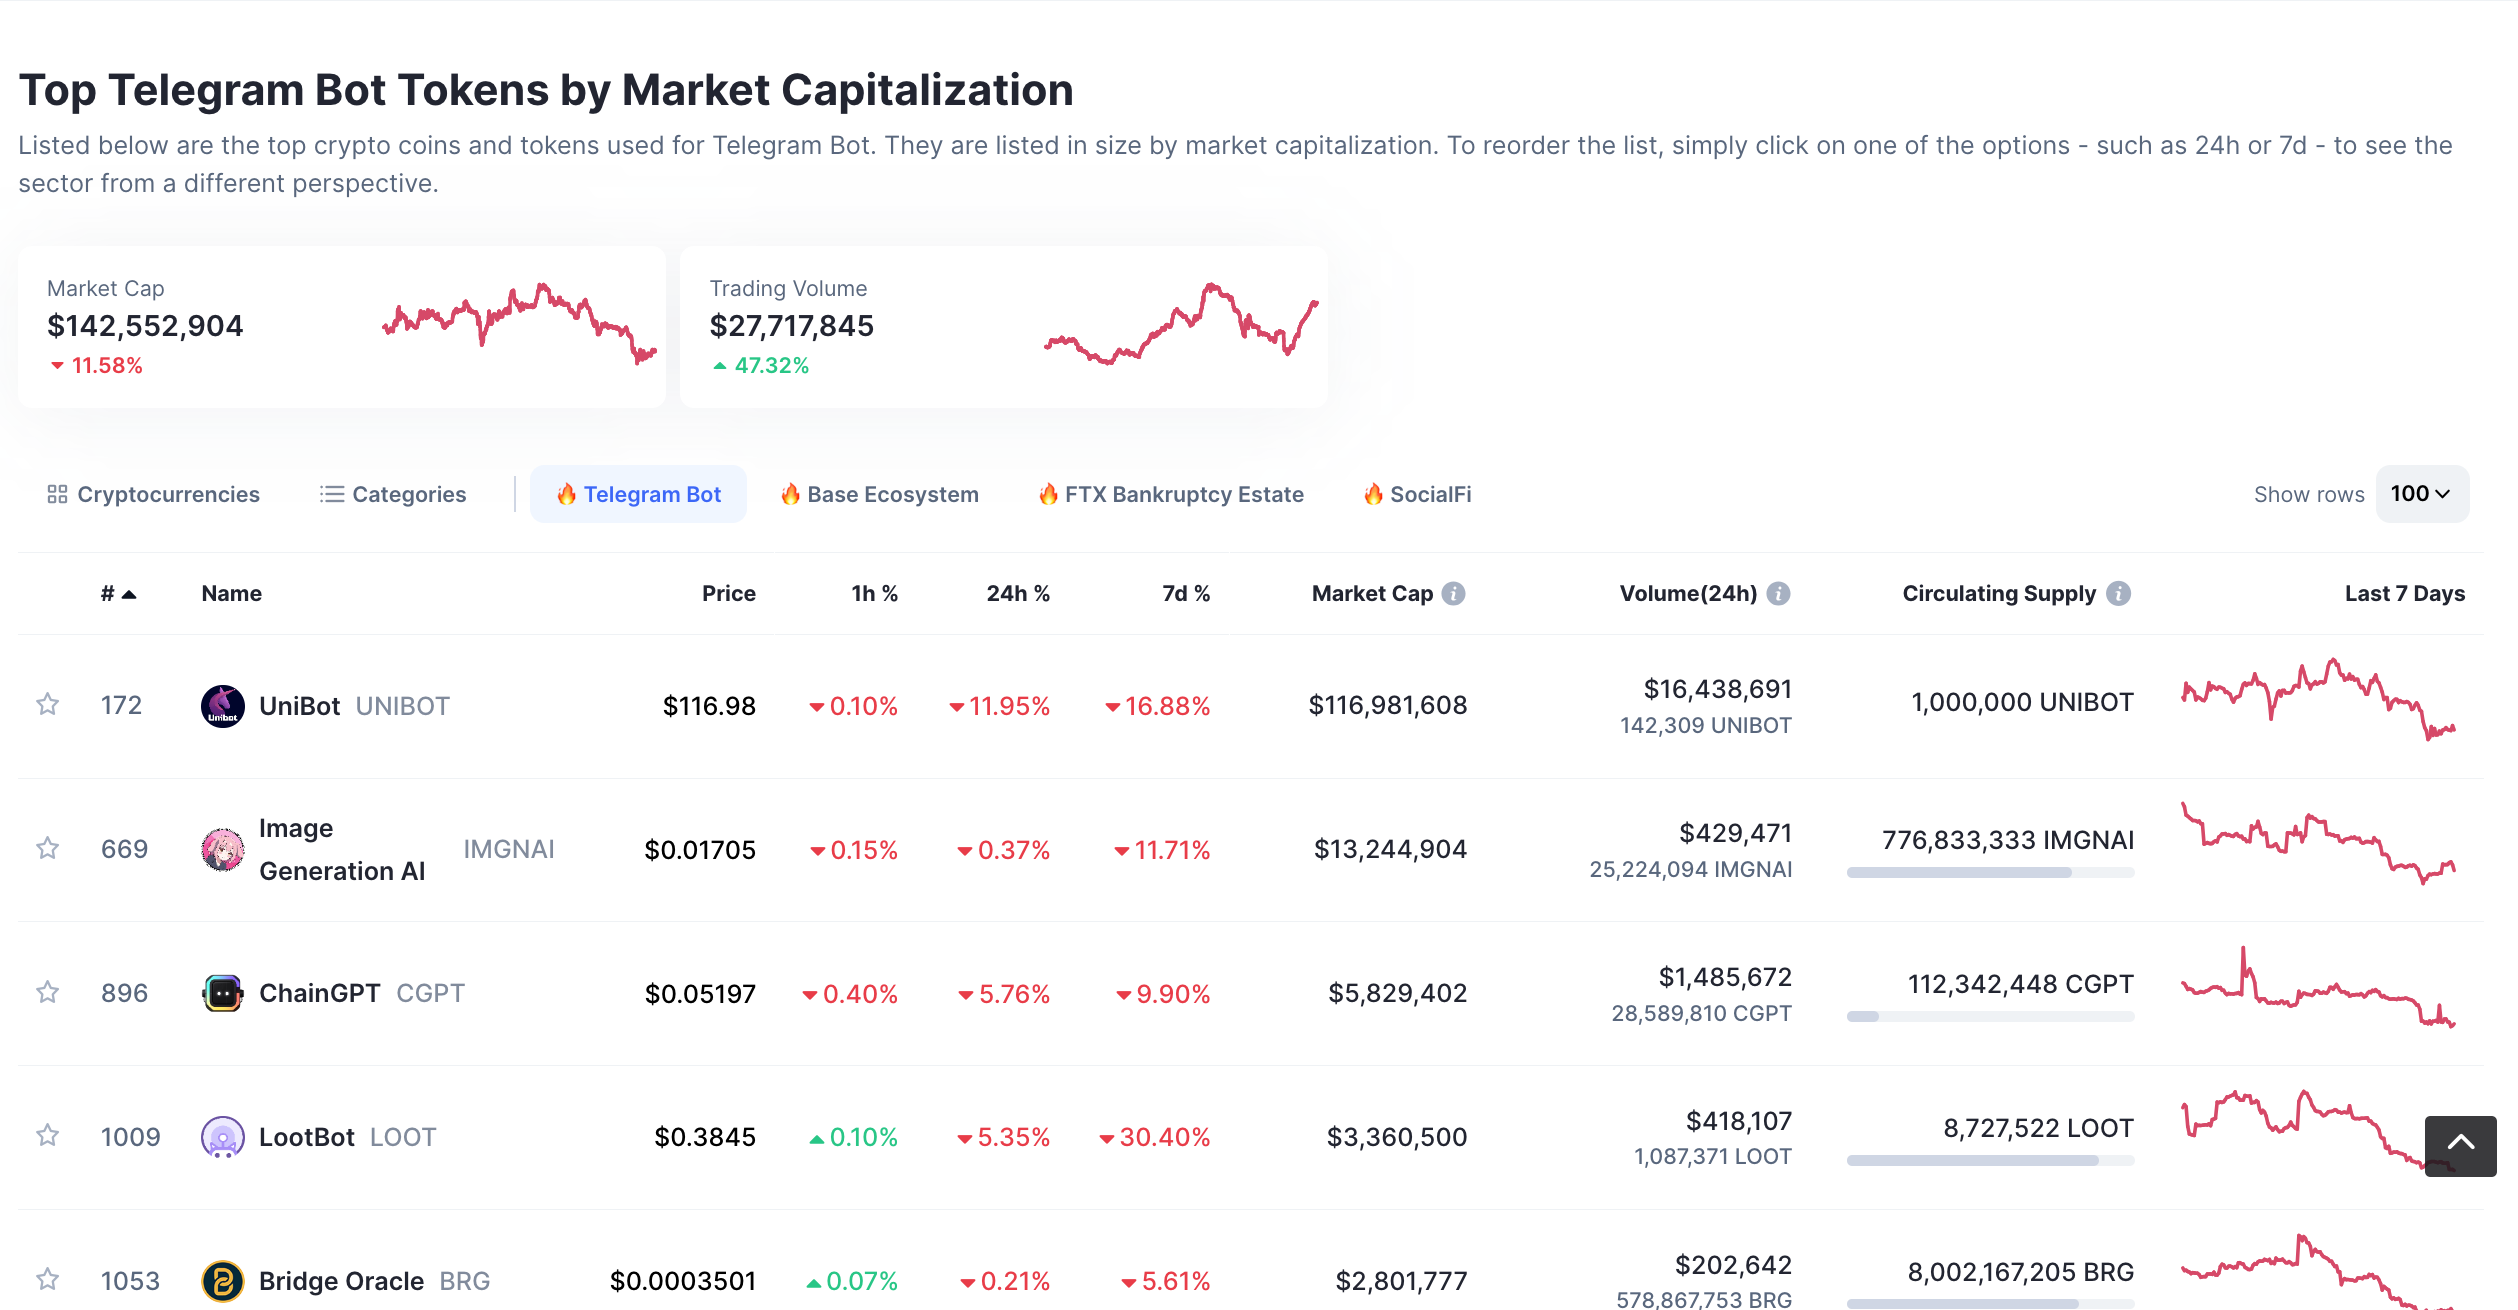Sort table by 1h % column
Image resolution: width=2518 pixels, height=1310 pixels.
[x=874, y=594]
